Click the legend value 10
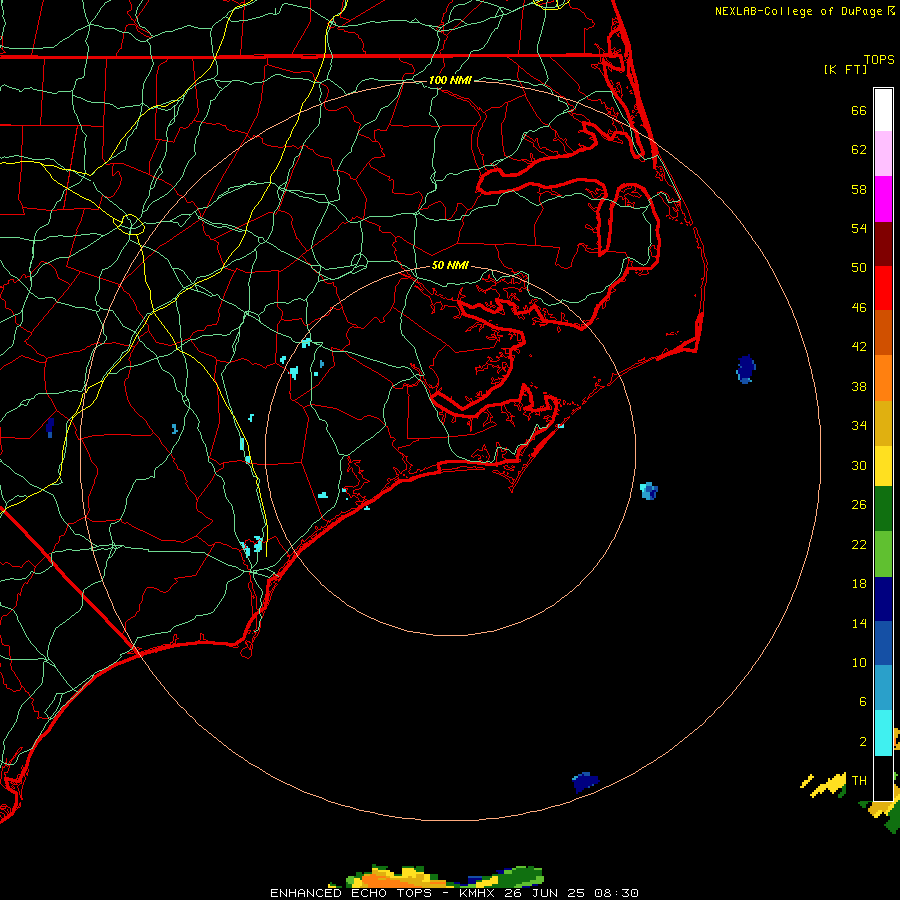 pyautogui.click(x=859, y=663)
